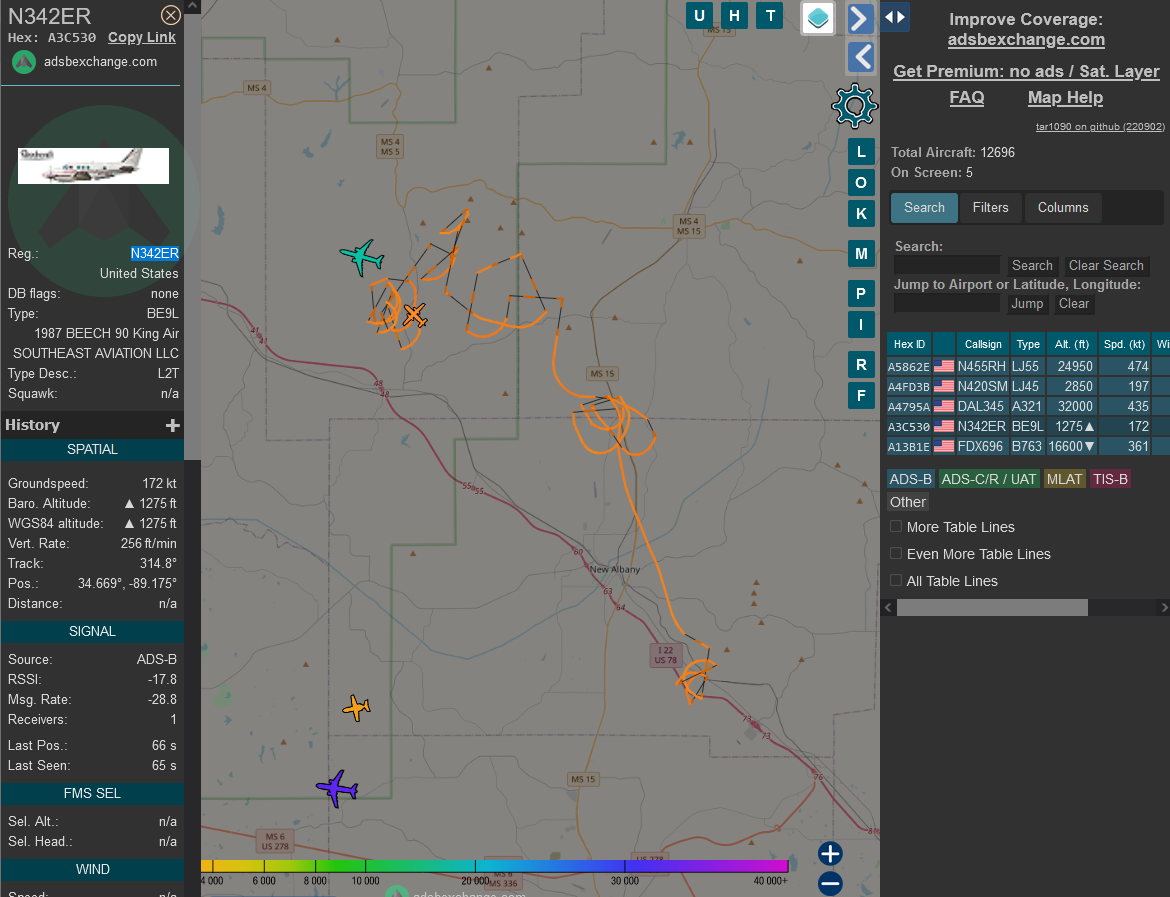Click the N342ER registration link
1170x897 pixels.
(x=154, y=254)
